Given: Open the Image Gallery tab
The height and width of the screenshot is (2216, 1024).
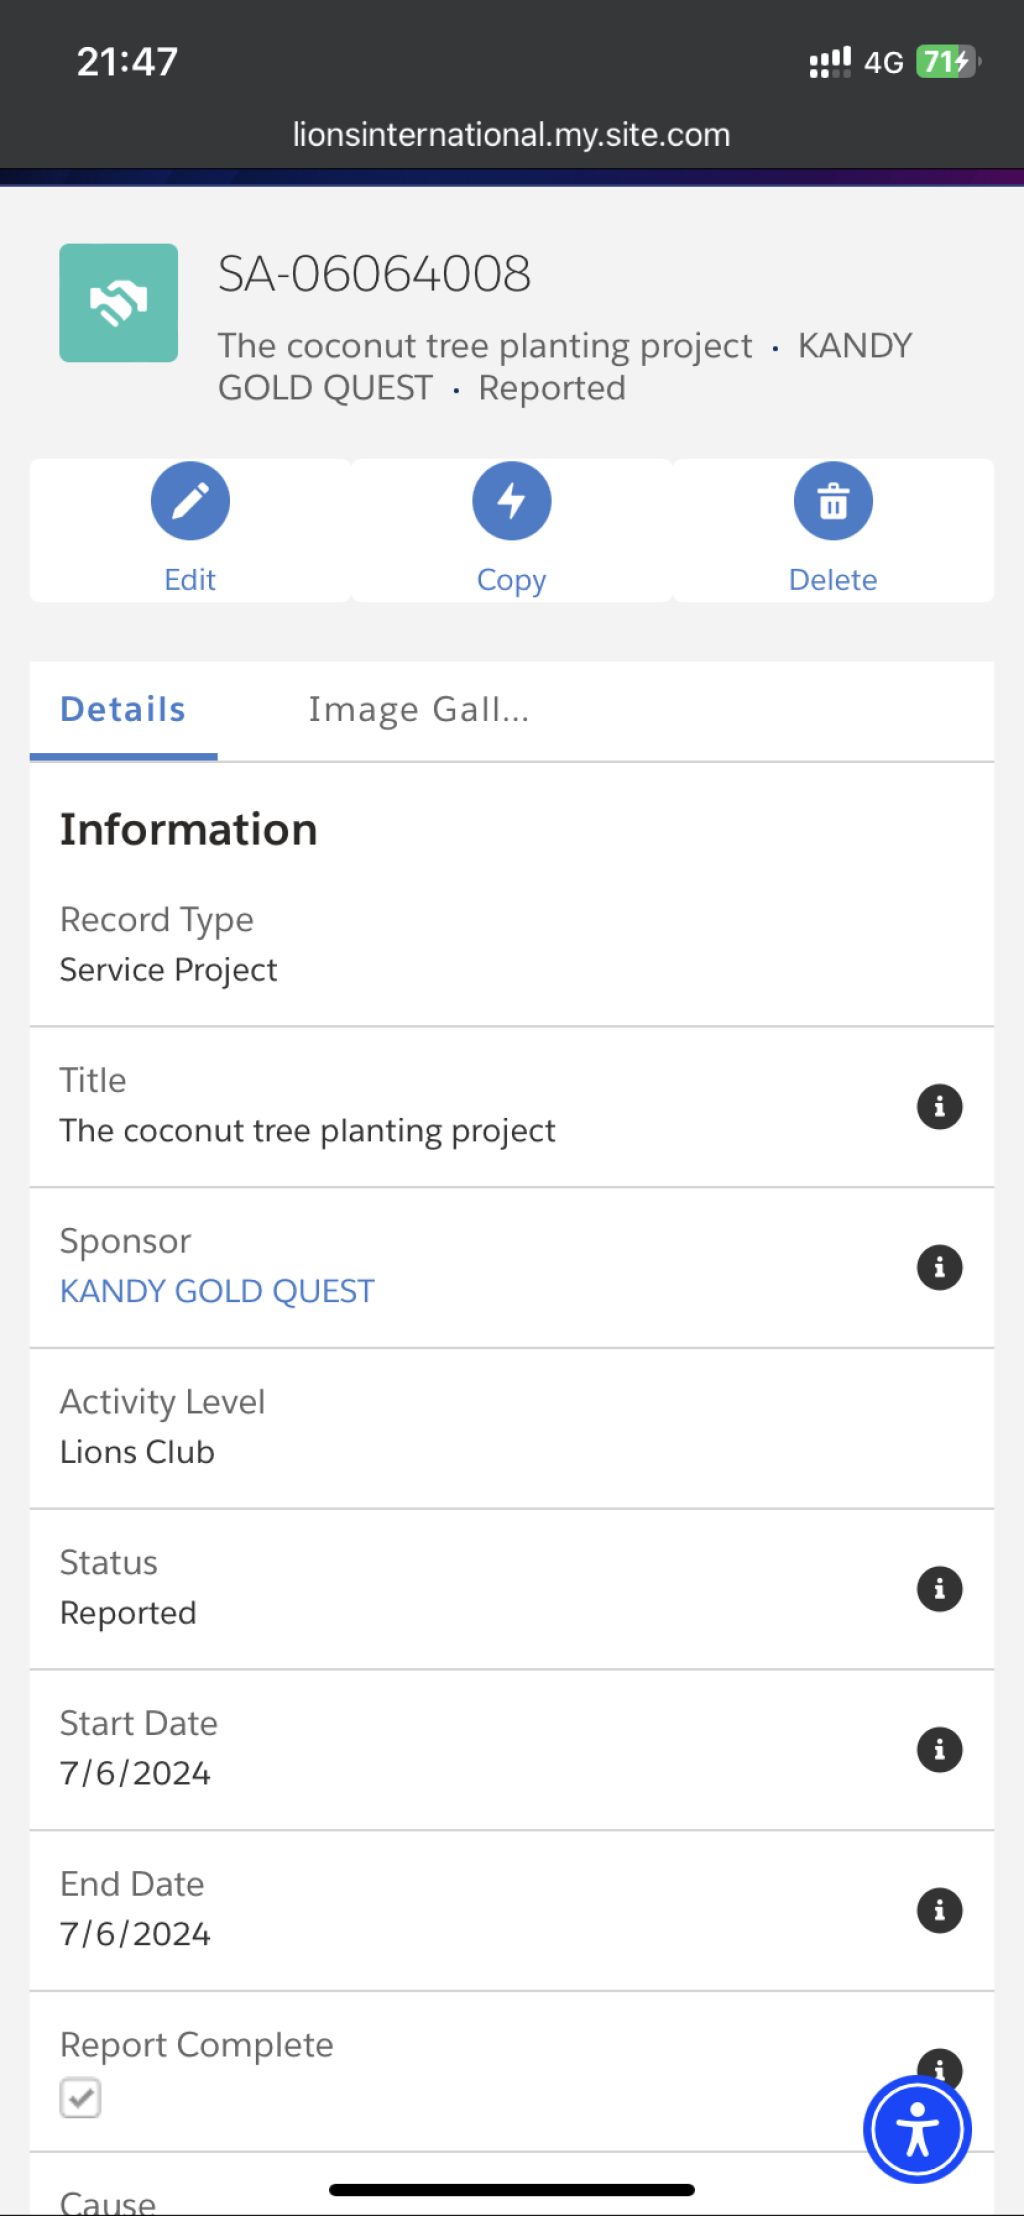Looking at the screenshot, I should [x=419, y=710].
